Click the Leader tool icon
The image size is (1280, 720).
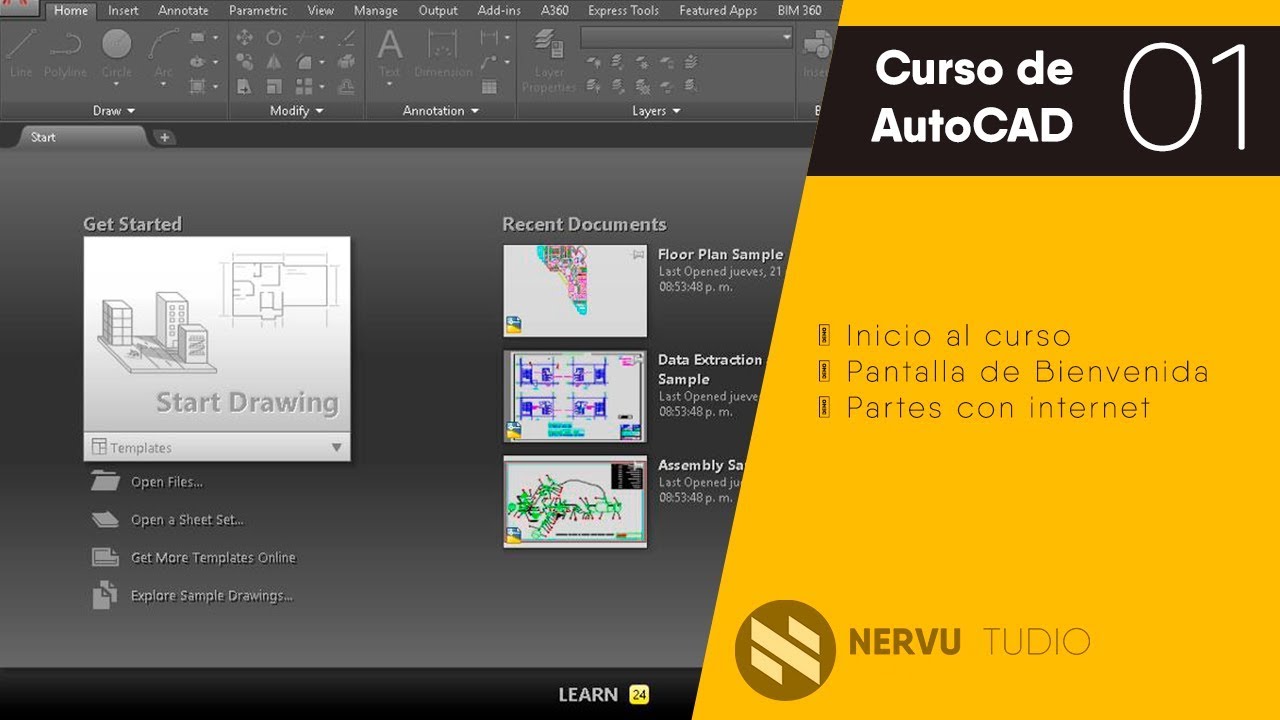click(x=489, y=62)
